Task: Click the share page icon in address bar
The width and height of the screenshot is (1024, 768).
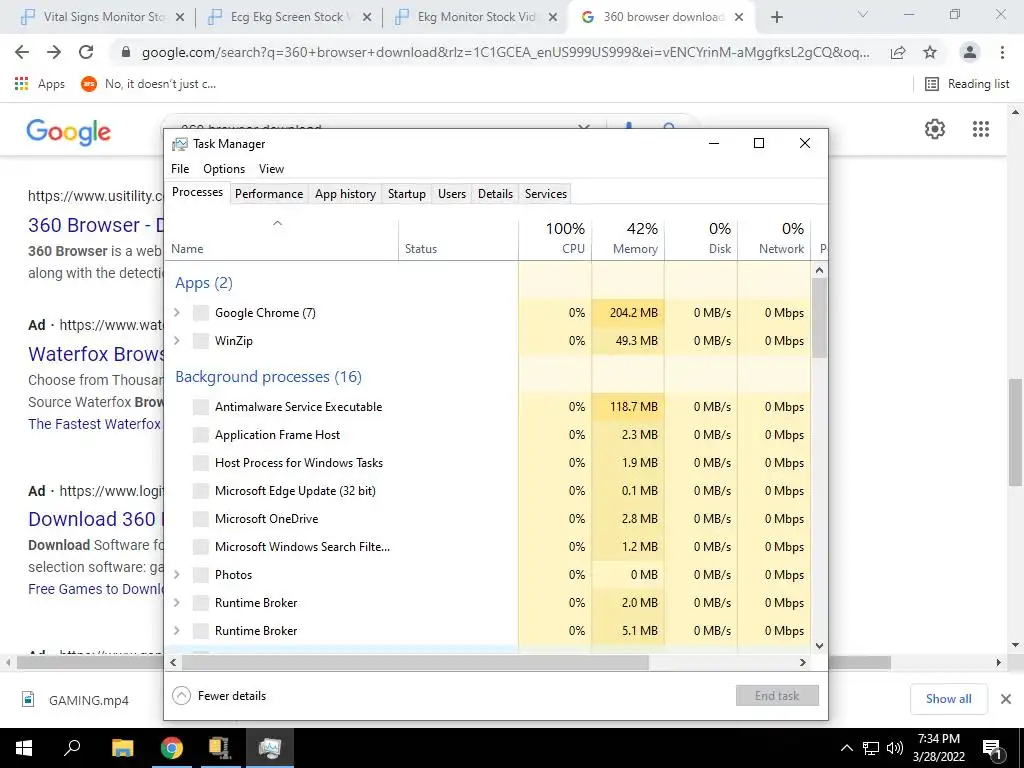Action: [x=898, y=52]
